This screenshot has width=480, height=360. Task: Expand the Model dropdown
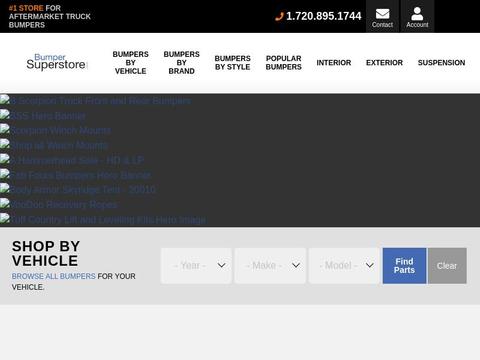tap(344, 266)
